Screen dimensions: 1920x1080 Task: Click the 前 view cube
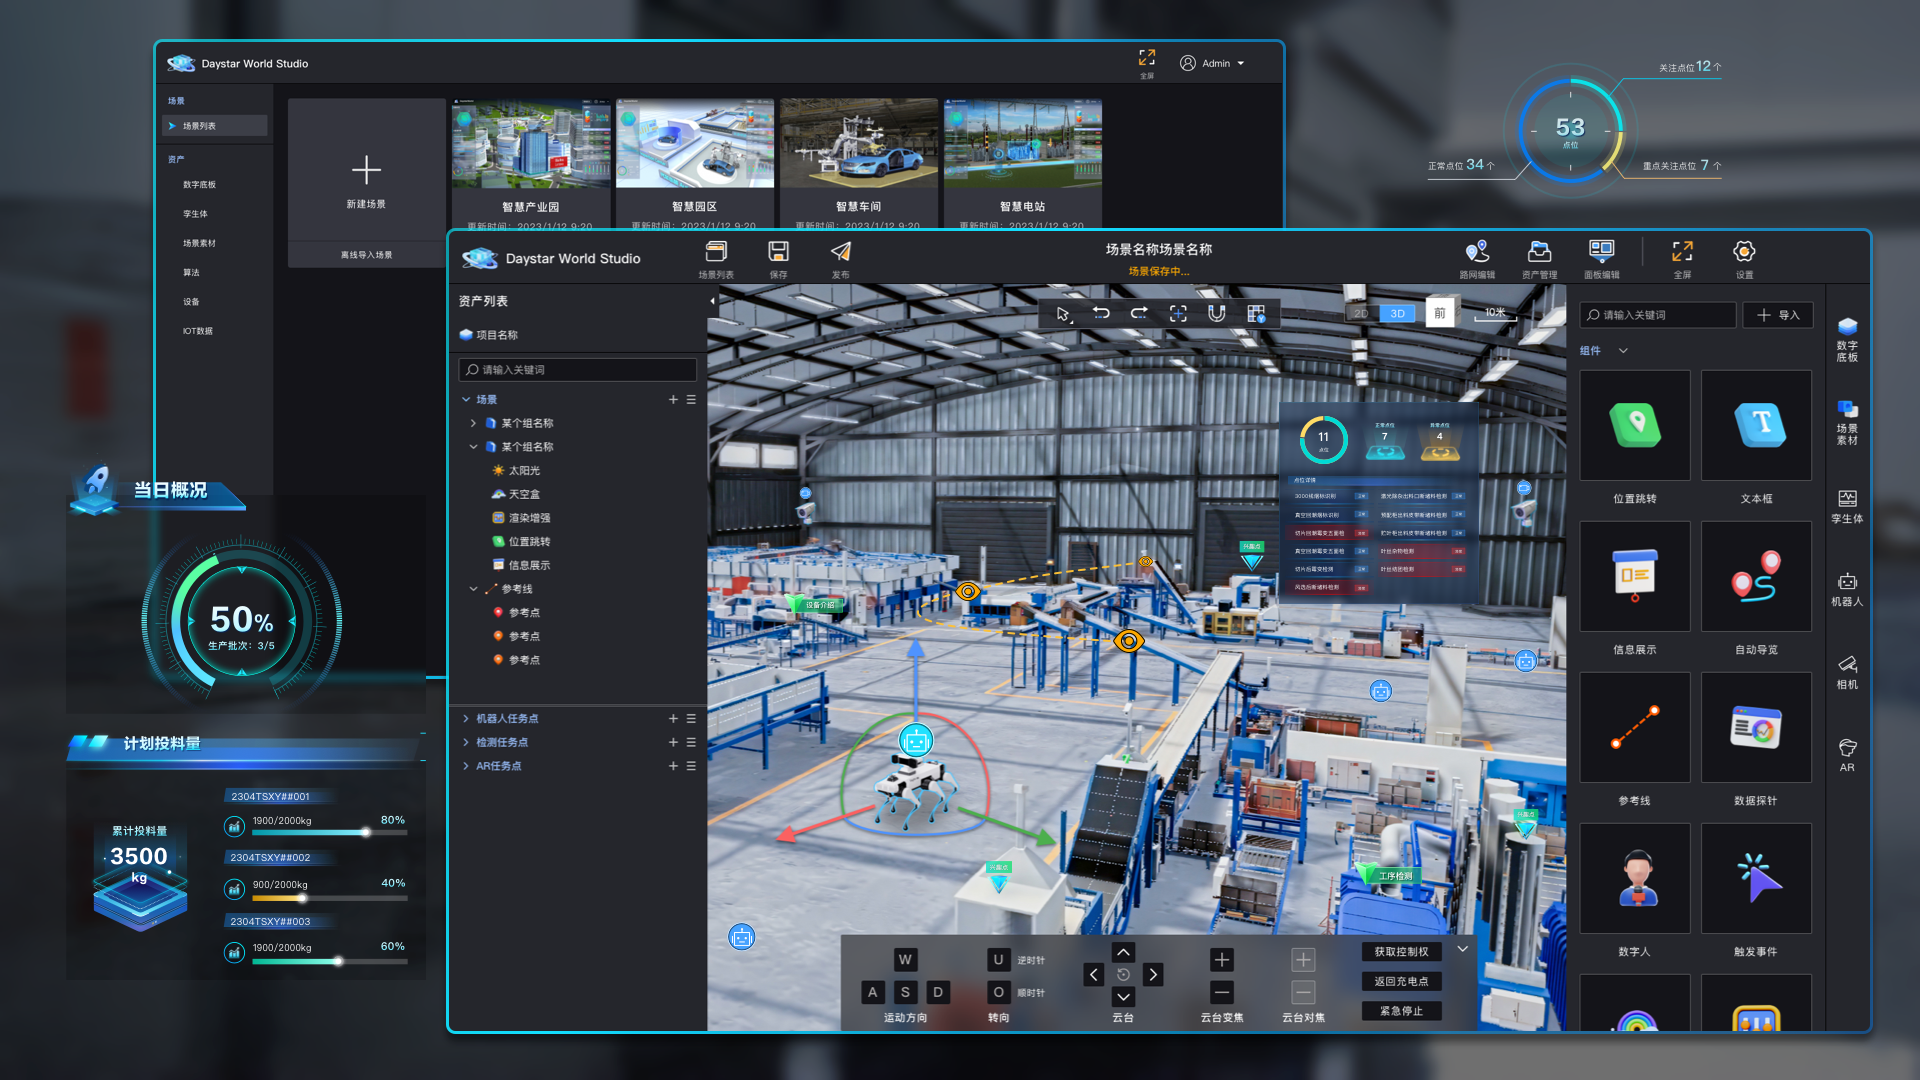click(1439, 313)
